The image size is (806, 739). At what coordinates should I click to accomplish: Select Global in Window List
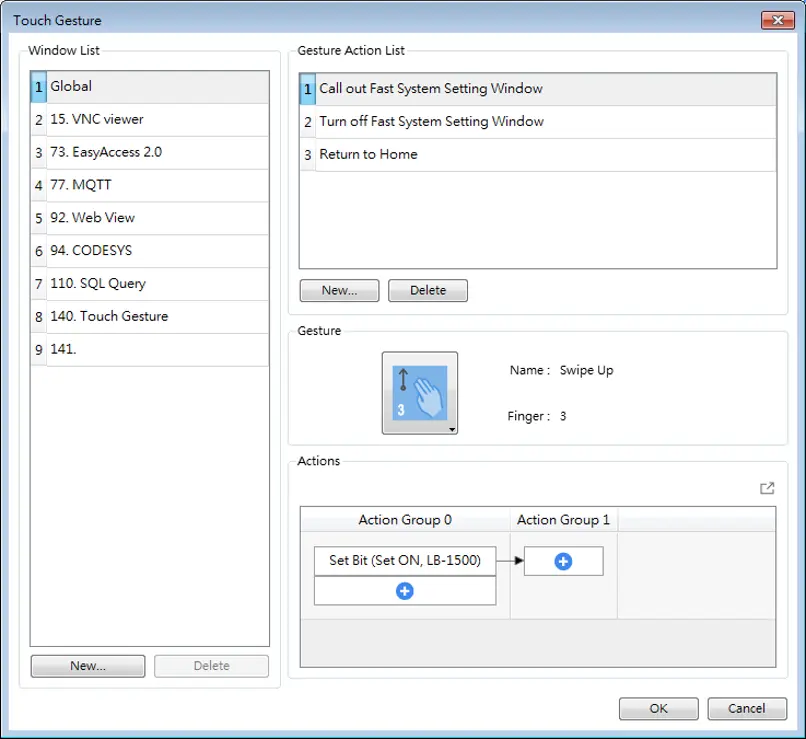click(x=150, y=87)
